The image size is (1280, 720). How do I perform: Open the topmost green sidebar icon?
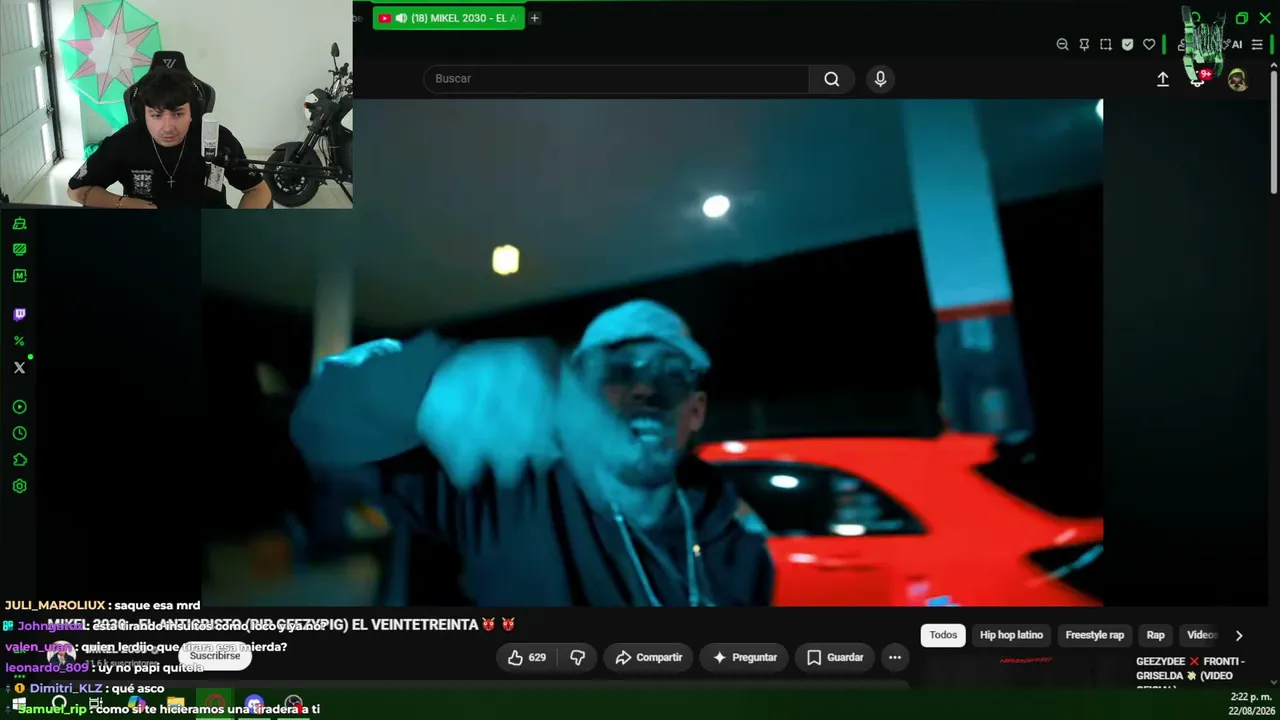tap(19, 223)
